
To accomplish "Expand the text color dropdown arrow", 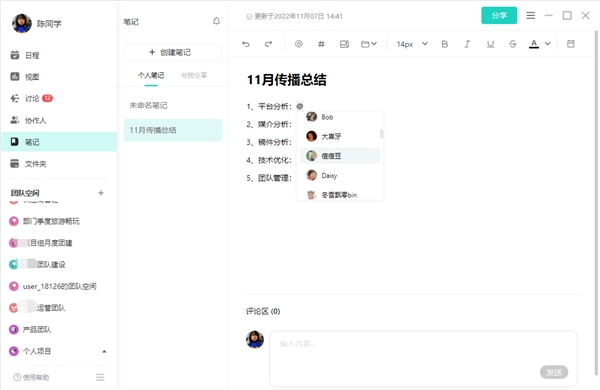I will click(x=548, y=44).
